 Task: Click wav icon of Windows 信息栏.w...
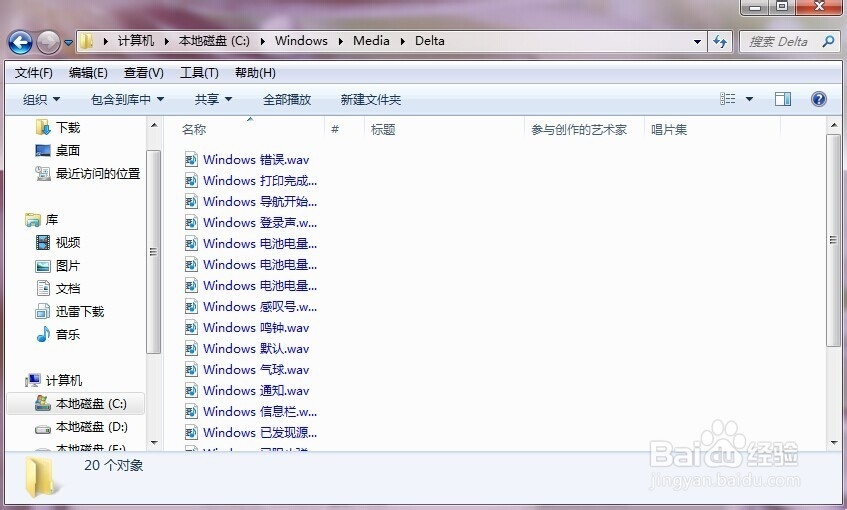[191, 412]
